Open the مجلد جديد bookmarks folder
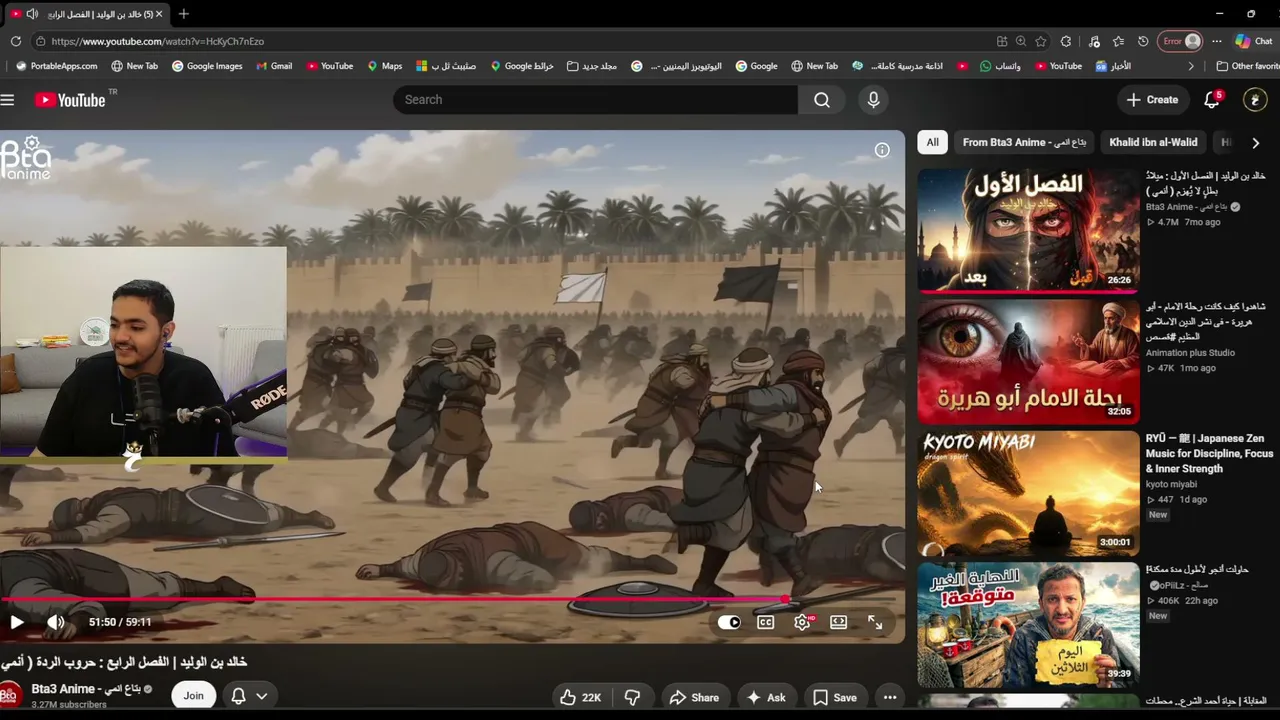Screen dimensions: 1280x720 point(592,66)
